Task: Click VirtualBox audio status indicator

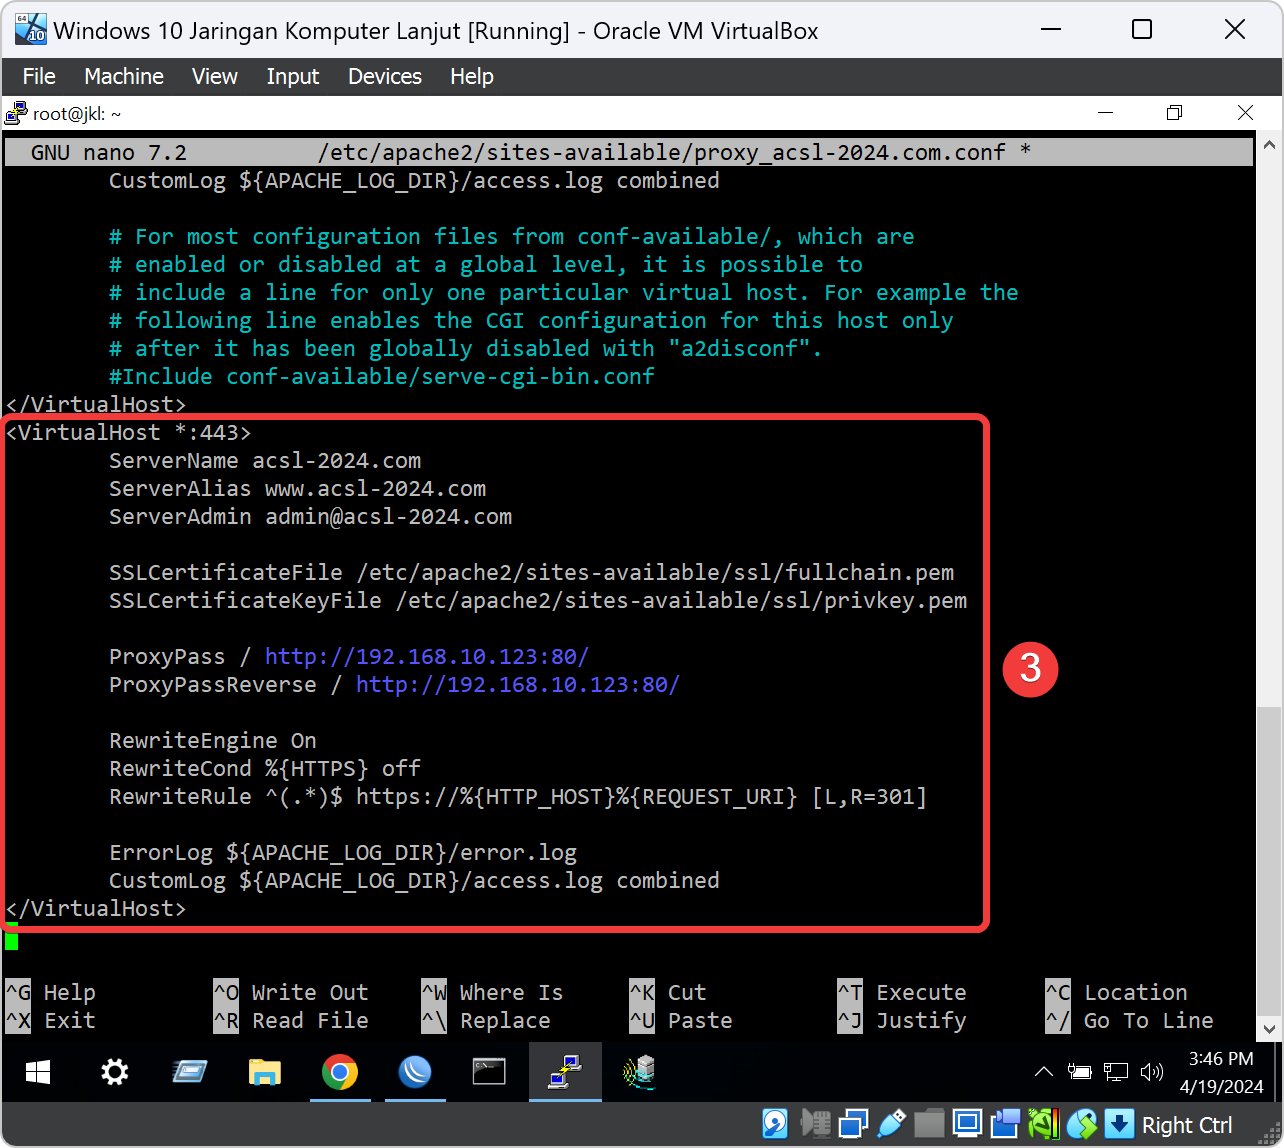Action: pyautogui.click(x=817, y=1124)
